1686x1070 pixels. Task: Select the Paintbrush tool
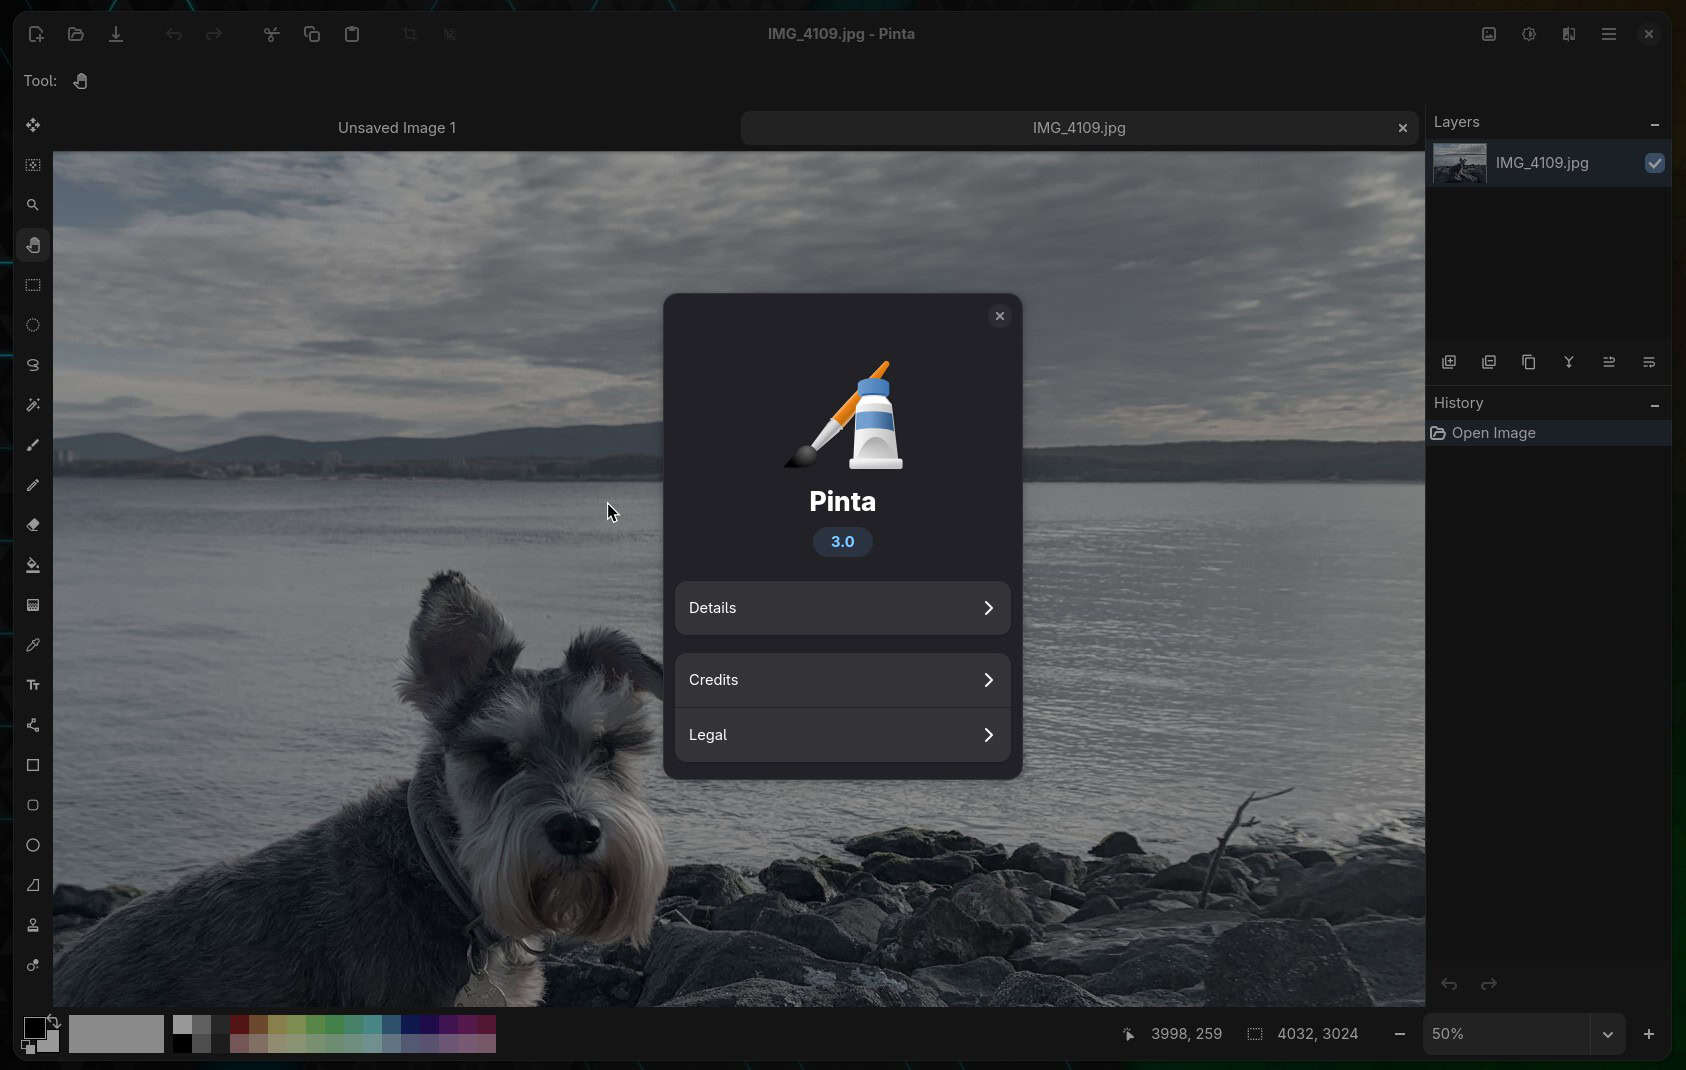coord(33,446)
